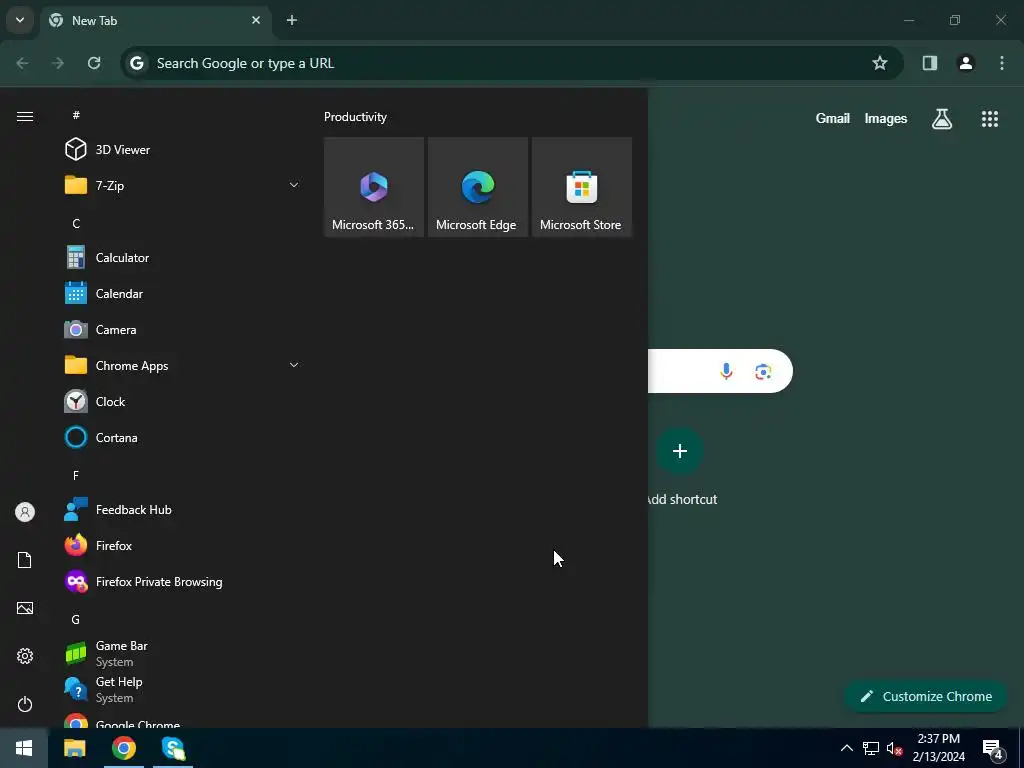Image resolution: width=1024 pixels, height=768 pixels.
Task: Click the Power button in Start
Action: point(25,704)
